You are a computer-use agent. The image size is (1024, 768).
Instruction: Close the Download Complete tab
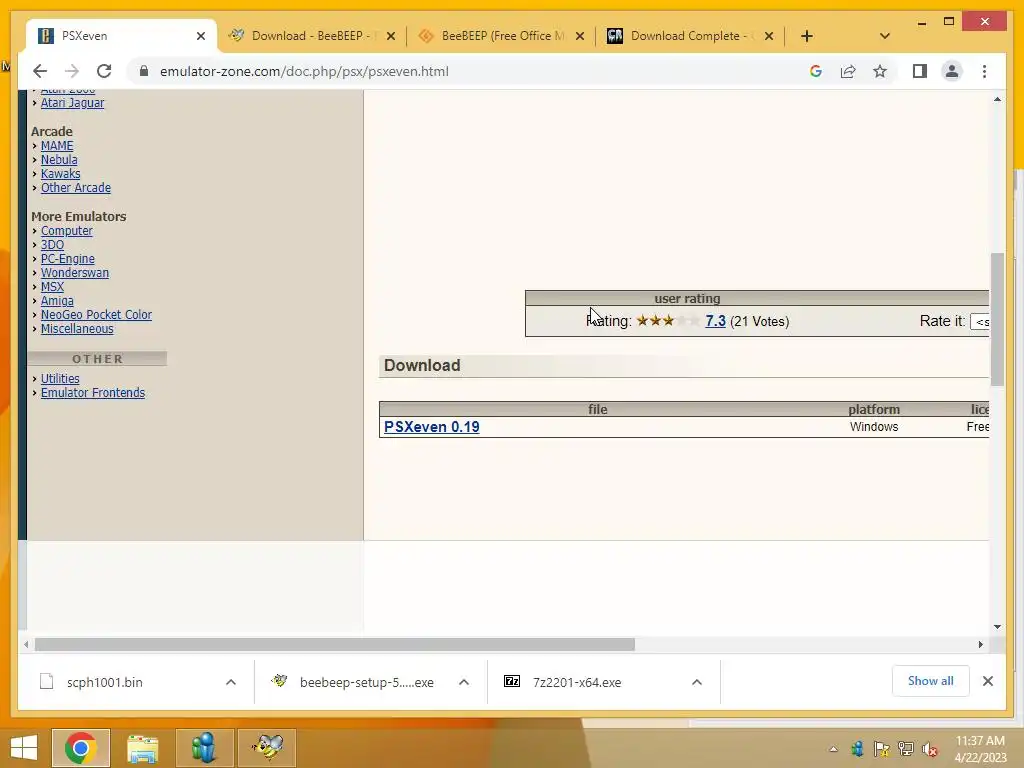[x=769, y=36]
